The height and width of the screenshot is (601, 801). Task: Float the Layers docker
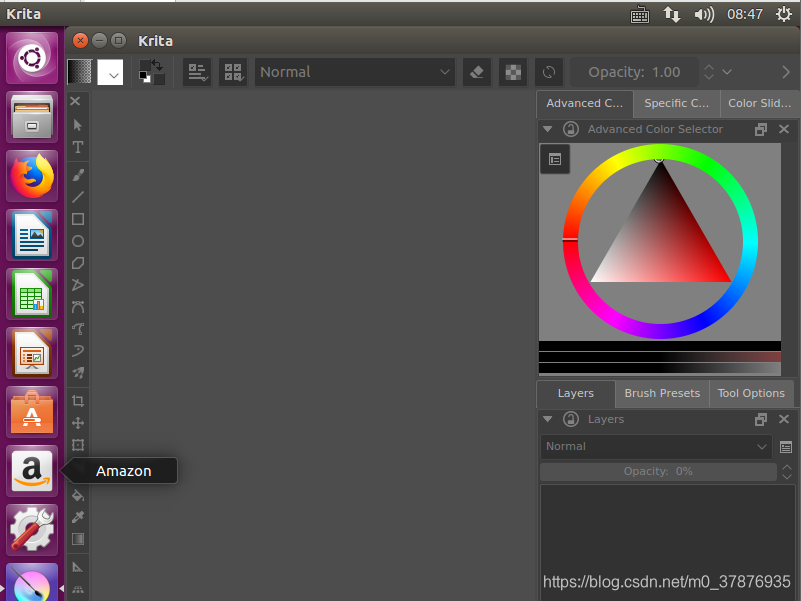[x=761, y=420]
